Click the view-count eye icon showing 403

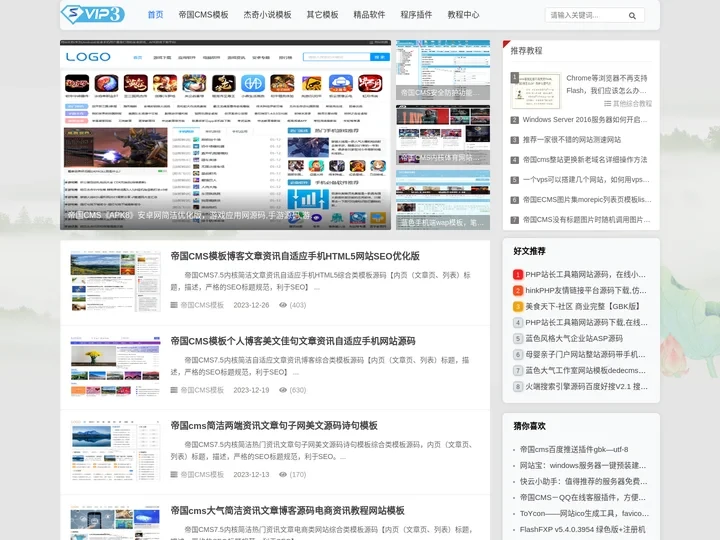coord(283,305)
